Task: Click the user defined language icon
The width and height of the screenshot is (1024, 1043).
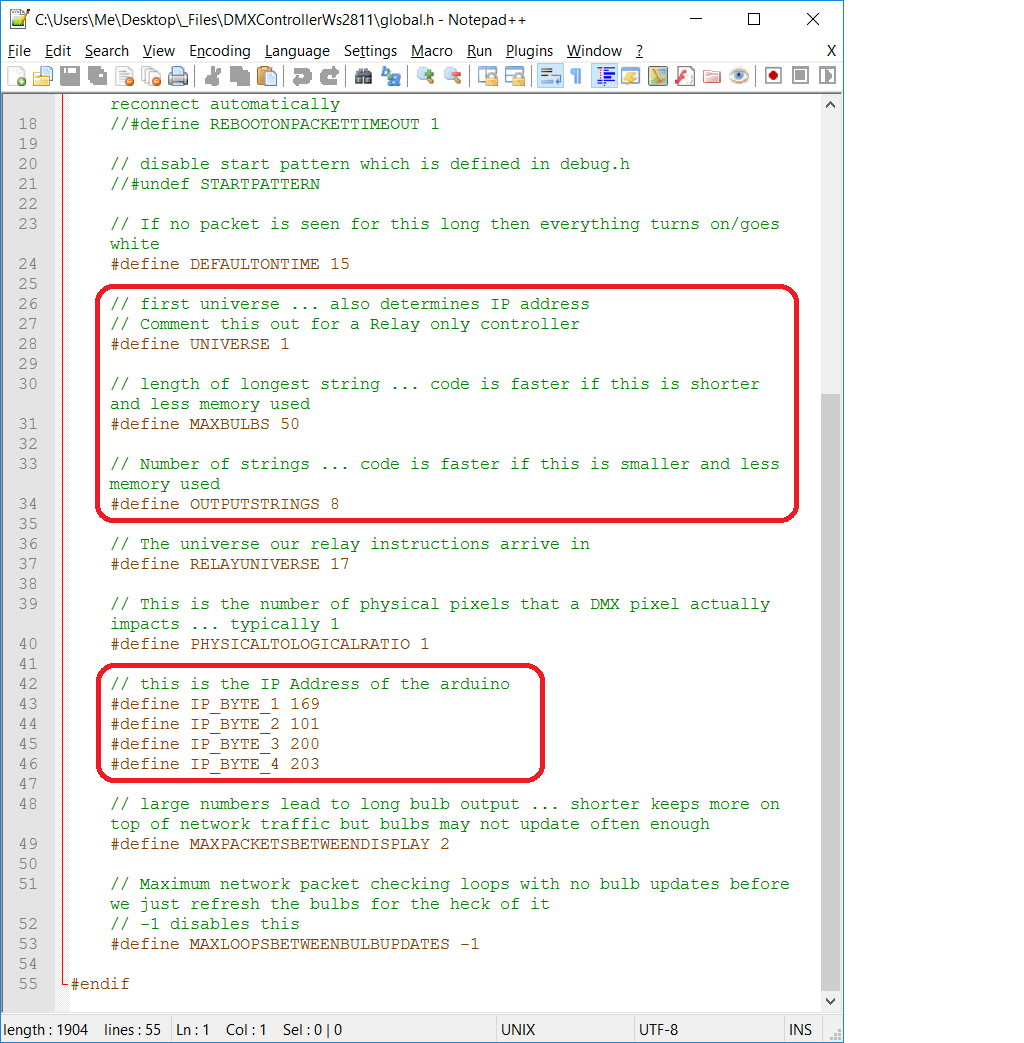Action: 631,76
